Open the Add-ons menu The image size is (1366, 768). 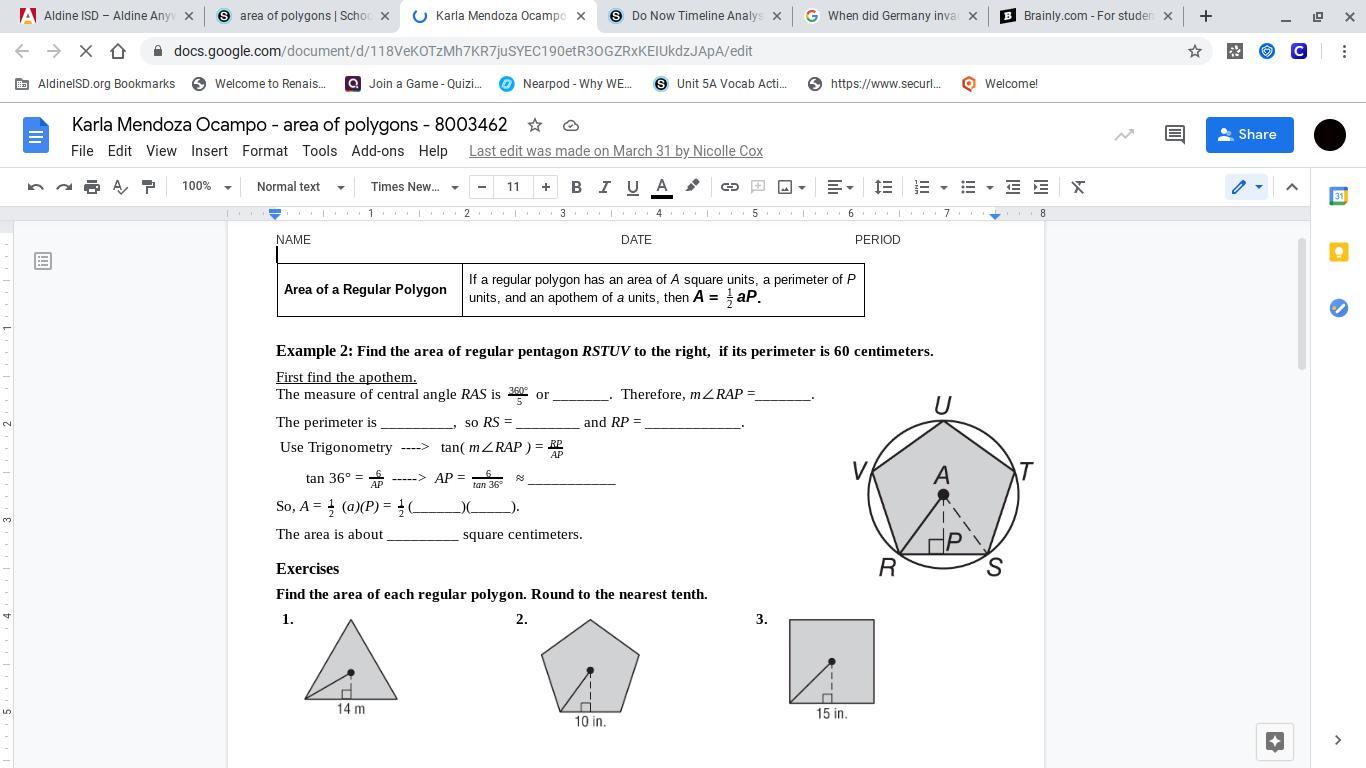(377, 151)
